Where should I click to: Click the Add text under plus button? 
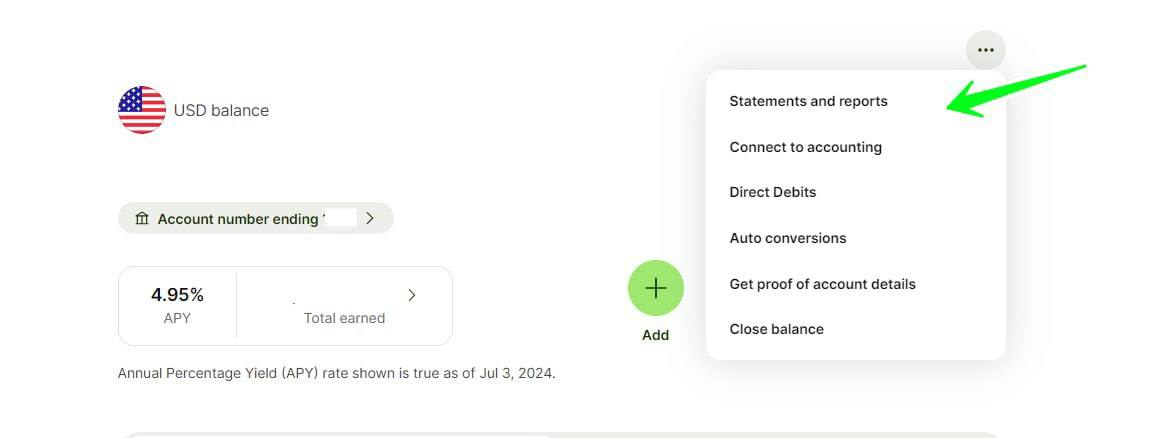655,335
